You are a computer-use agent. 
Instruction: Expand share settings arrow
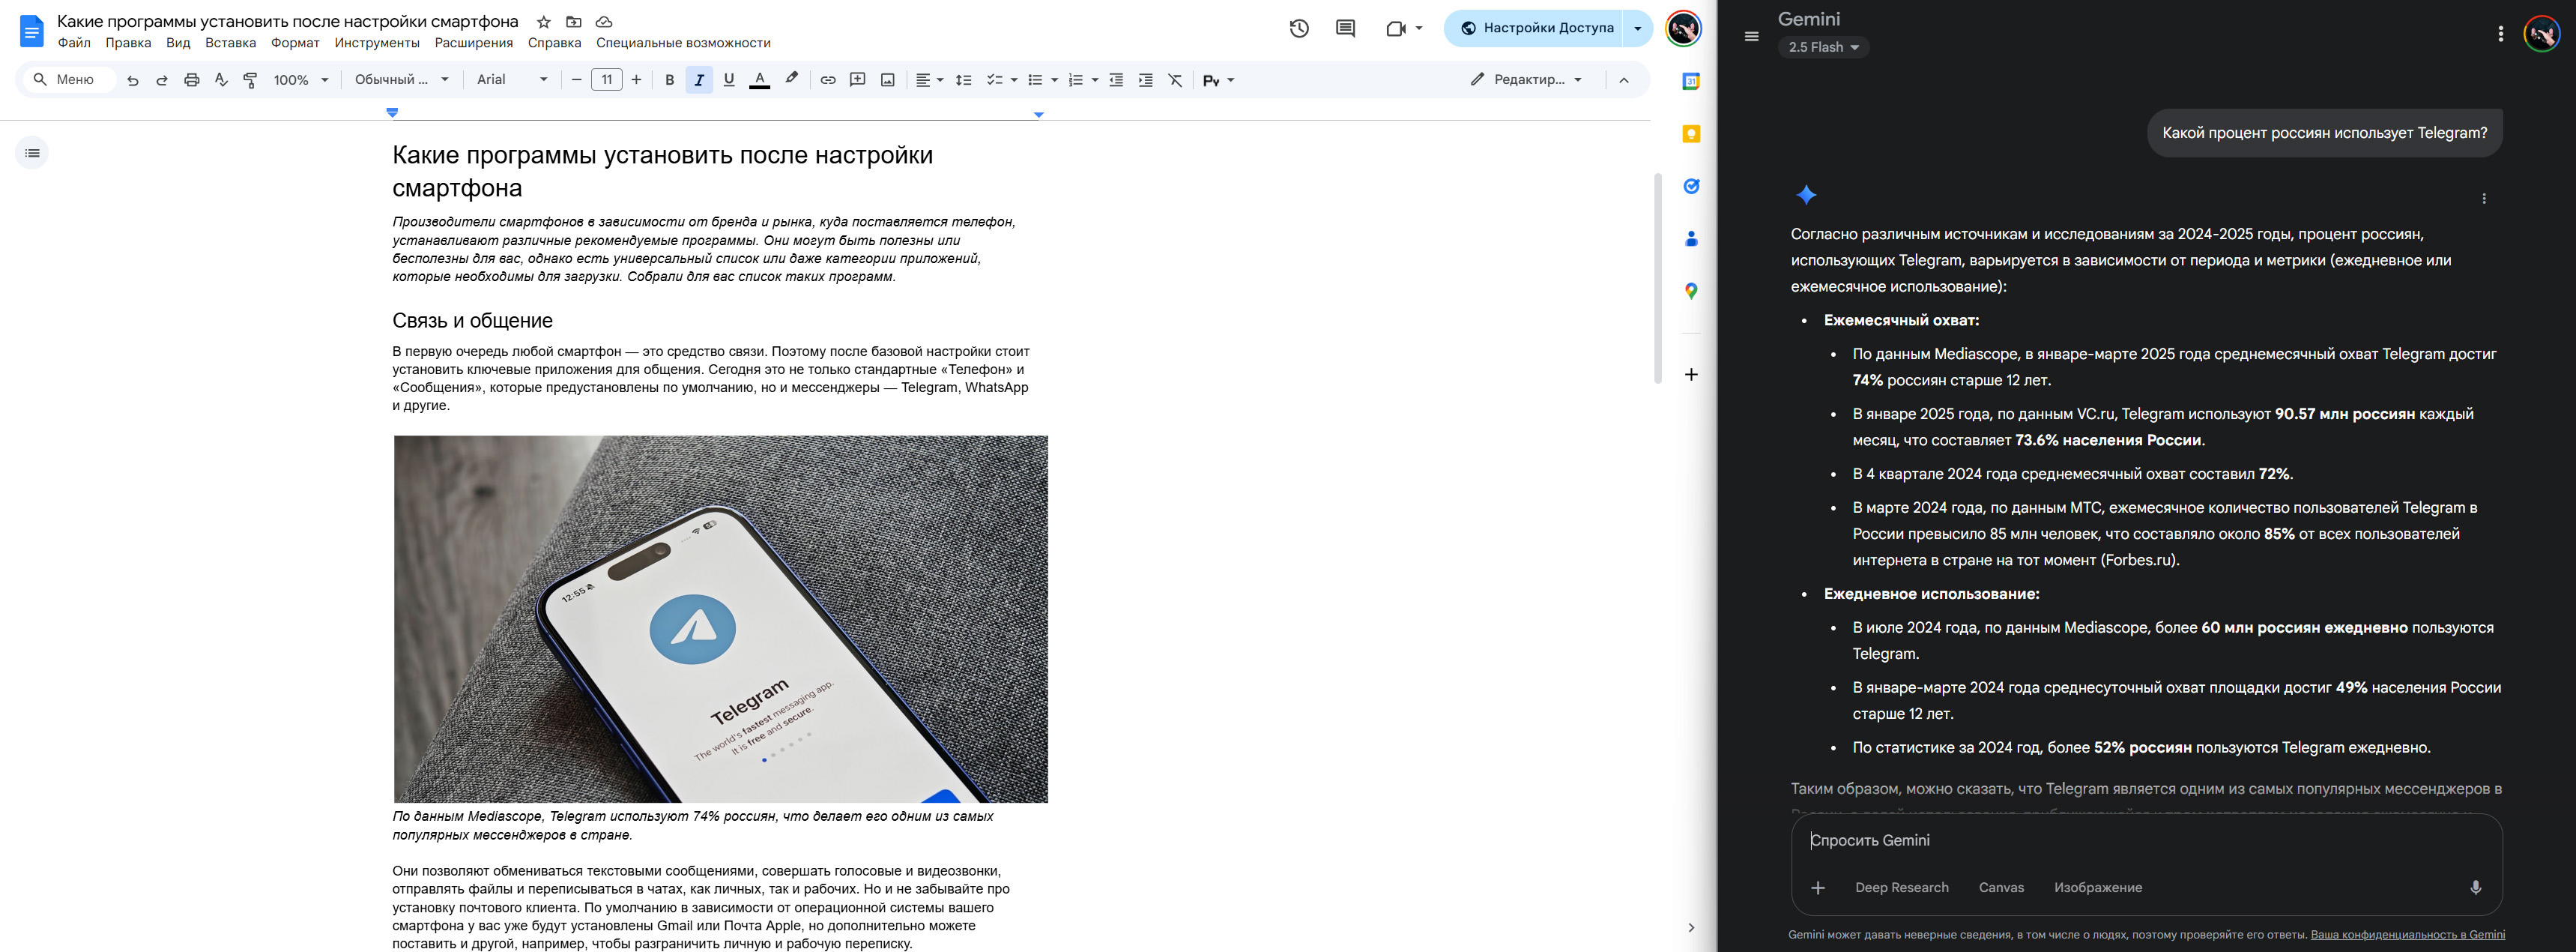click(x=1637, y=29)
